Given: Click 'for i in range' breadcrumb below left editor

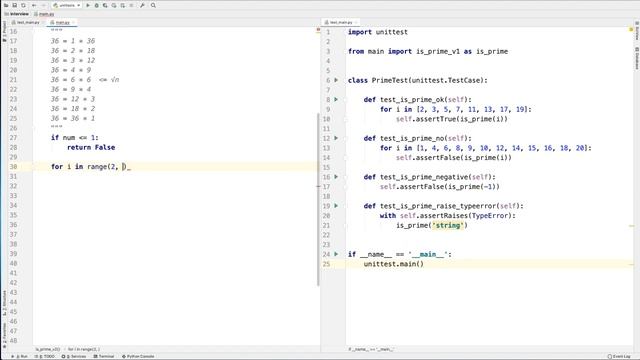Looking at the screenshot, I should coord(84,349).
